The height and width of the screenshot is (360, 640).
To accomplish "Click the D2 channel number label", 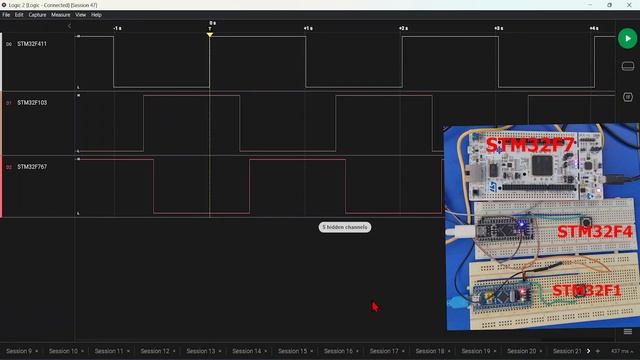I will coord(9,167).
